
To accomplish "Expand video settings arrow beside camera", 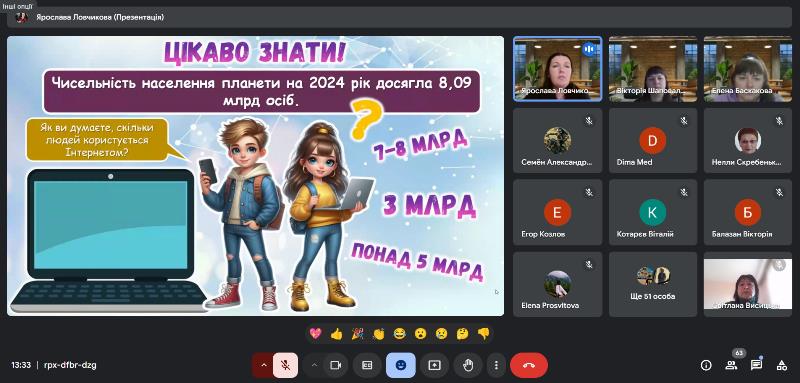I will (x=314, y=365).
